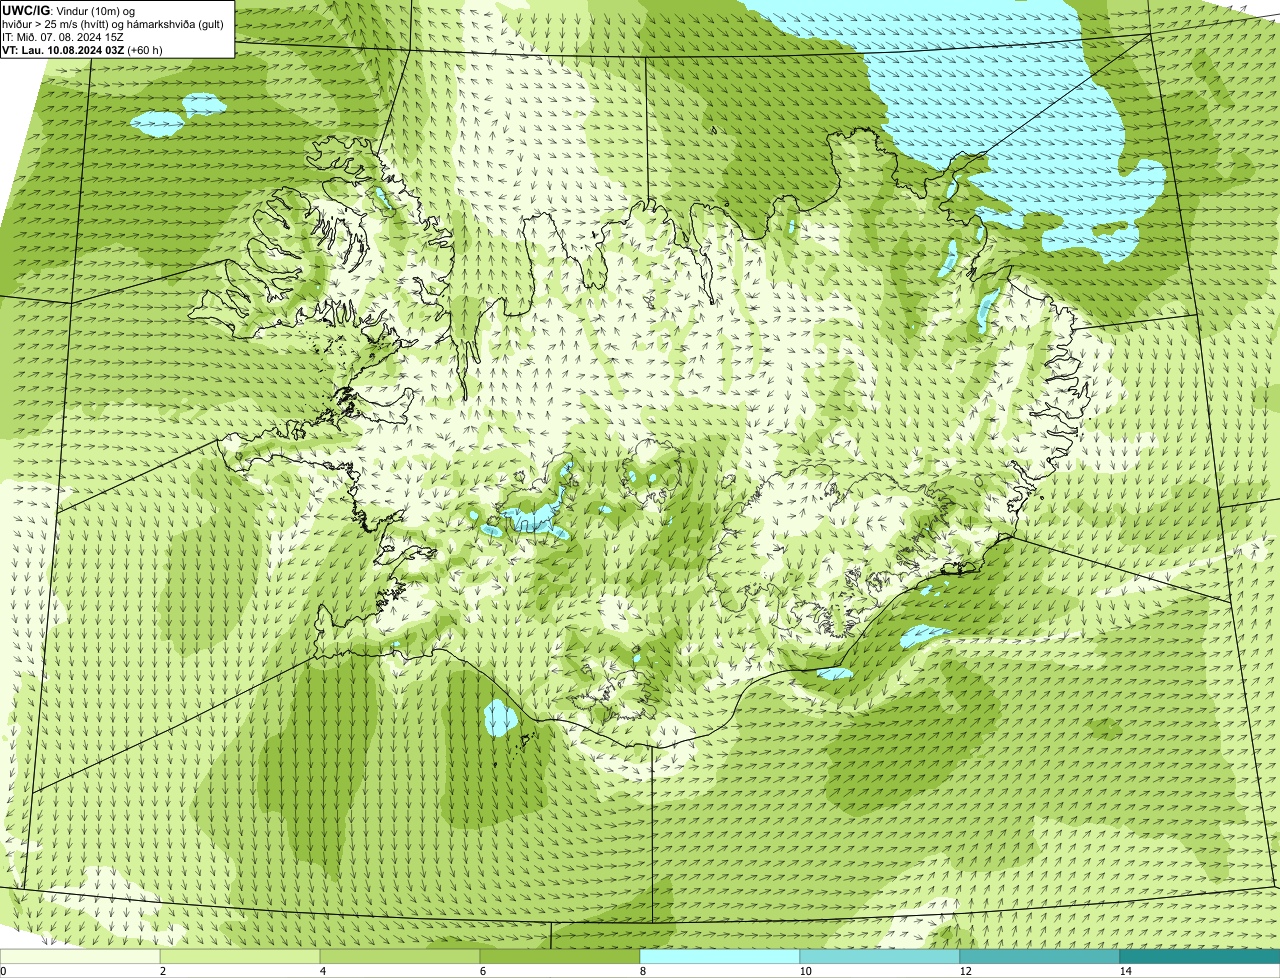Screen dimensions: 1280x978
Task: Click the 'UWC/IG: Vindur (10m) og' title line
Action: 70,10
